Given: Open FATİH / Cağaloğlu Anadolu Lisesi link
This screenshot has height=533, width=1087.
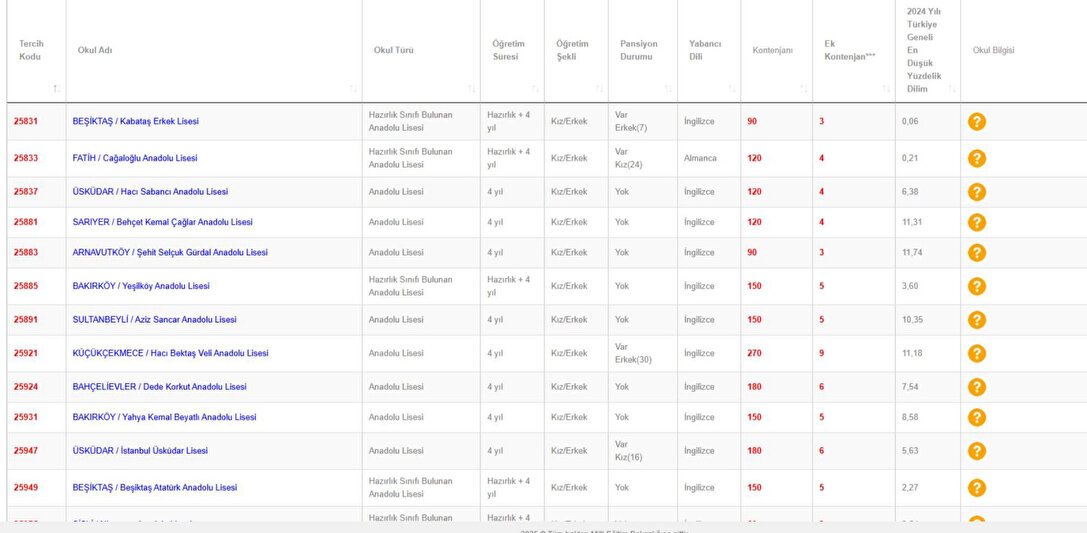Looking at the screenshot, I should [x=134, y=158].
